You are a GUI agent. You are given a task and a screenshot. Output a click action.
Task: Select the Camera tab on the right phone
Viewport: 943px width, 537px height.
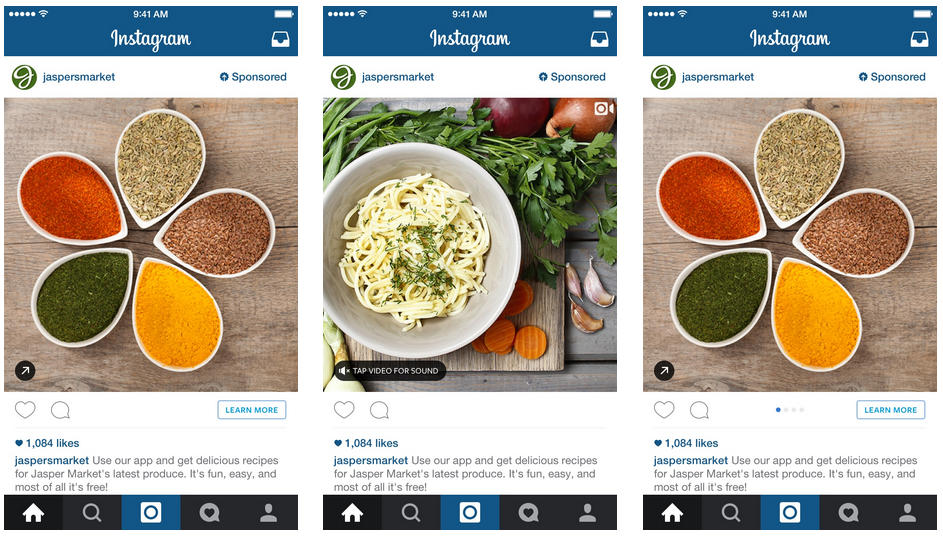pyautogui.click(x=790, y=513)
